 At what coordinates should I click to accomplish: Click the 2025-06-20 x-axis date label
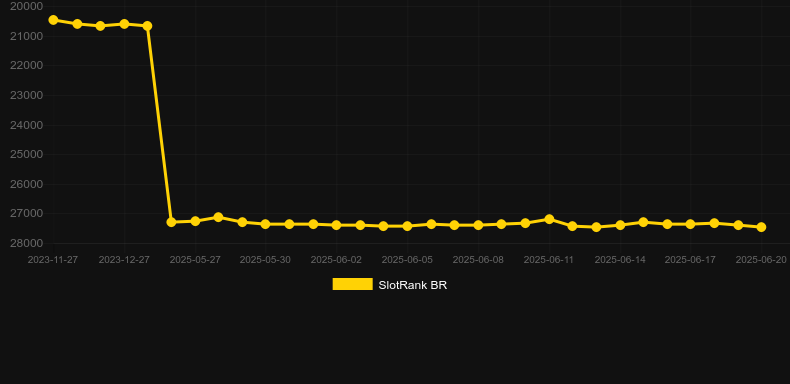[761, 260]
